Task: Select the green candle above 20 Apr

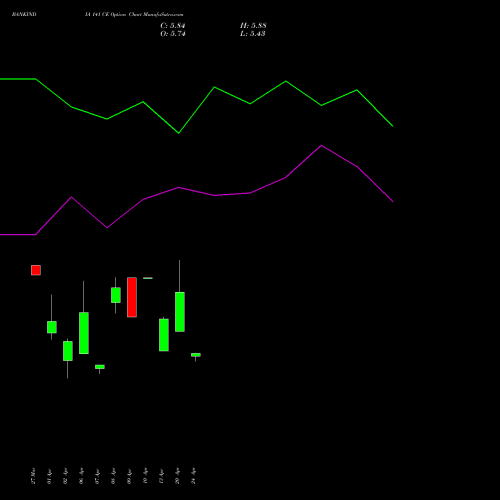Action: coord(180,312)
